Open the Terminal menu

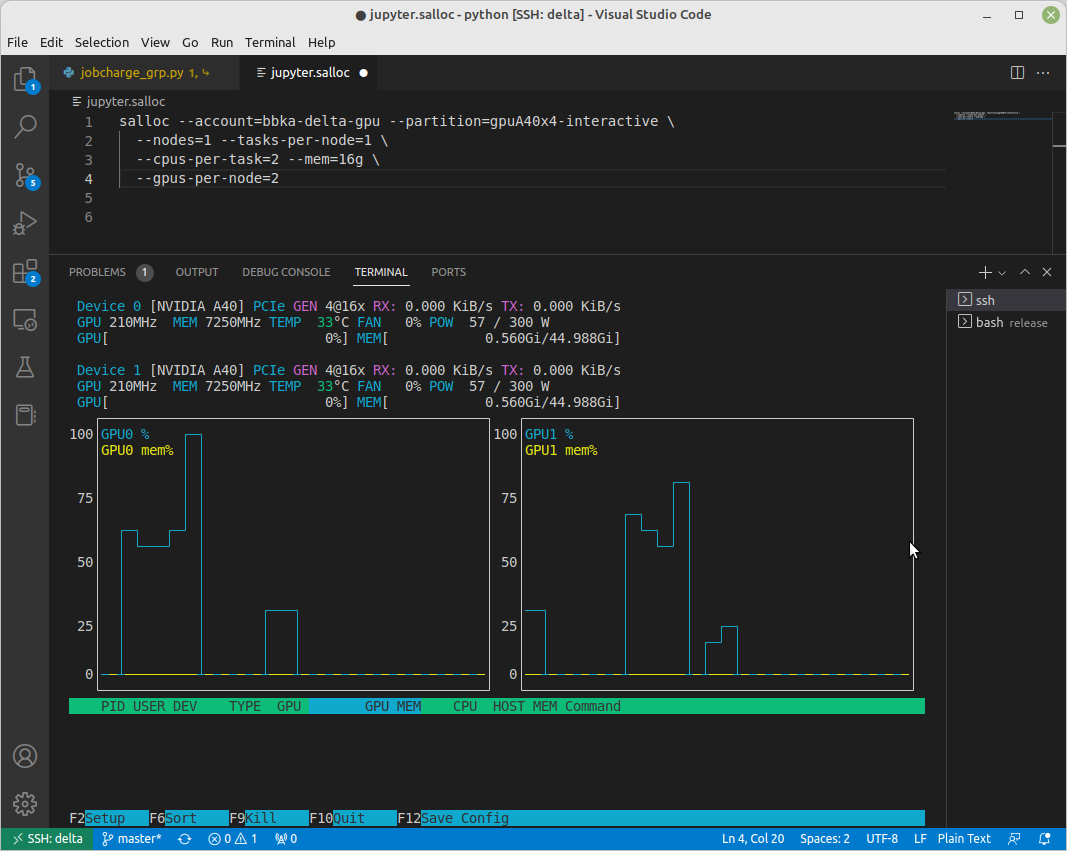pyautogui.click(x=269, y=42)
